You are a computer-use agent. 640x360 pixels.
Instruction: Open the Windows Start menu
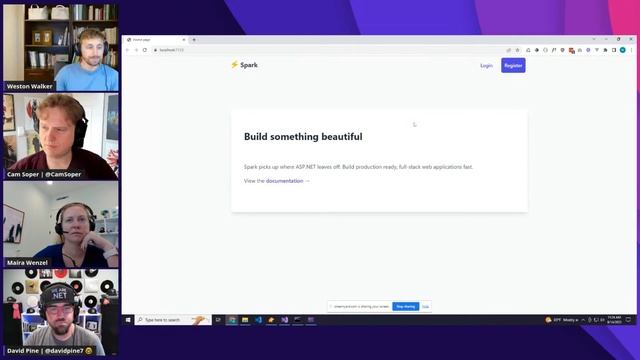[x=128, y=320]
